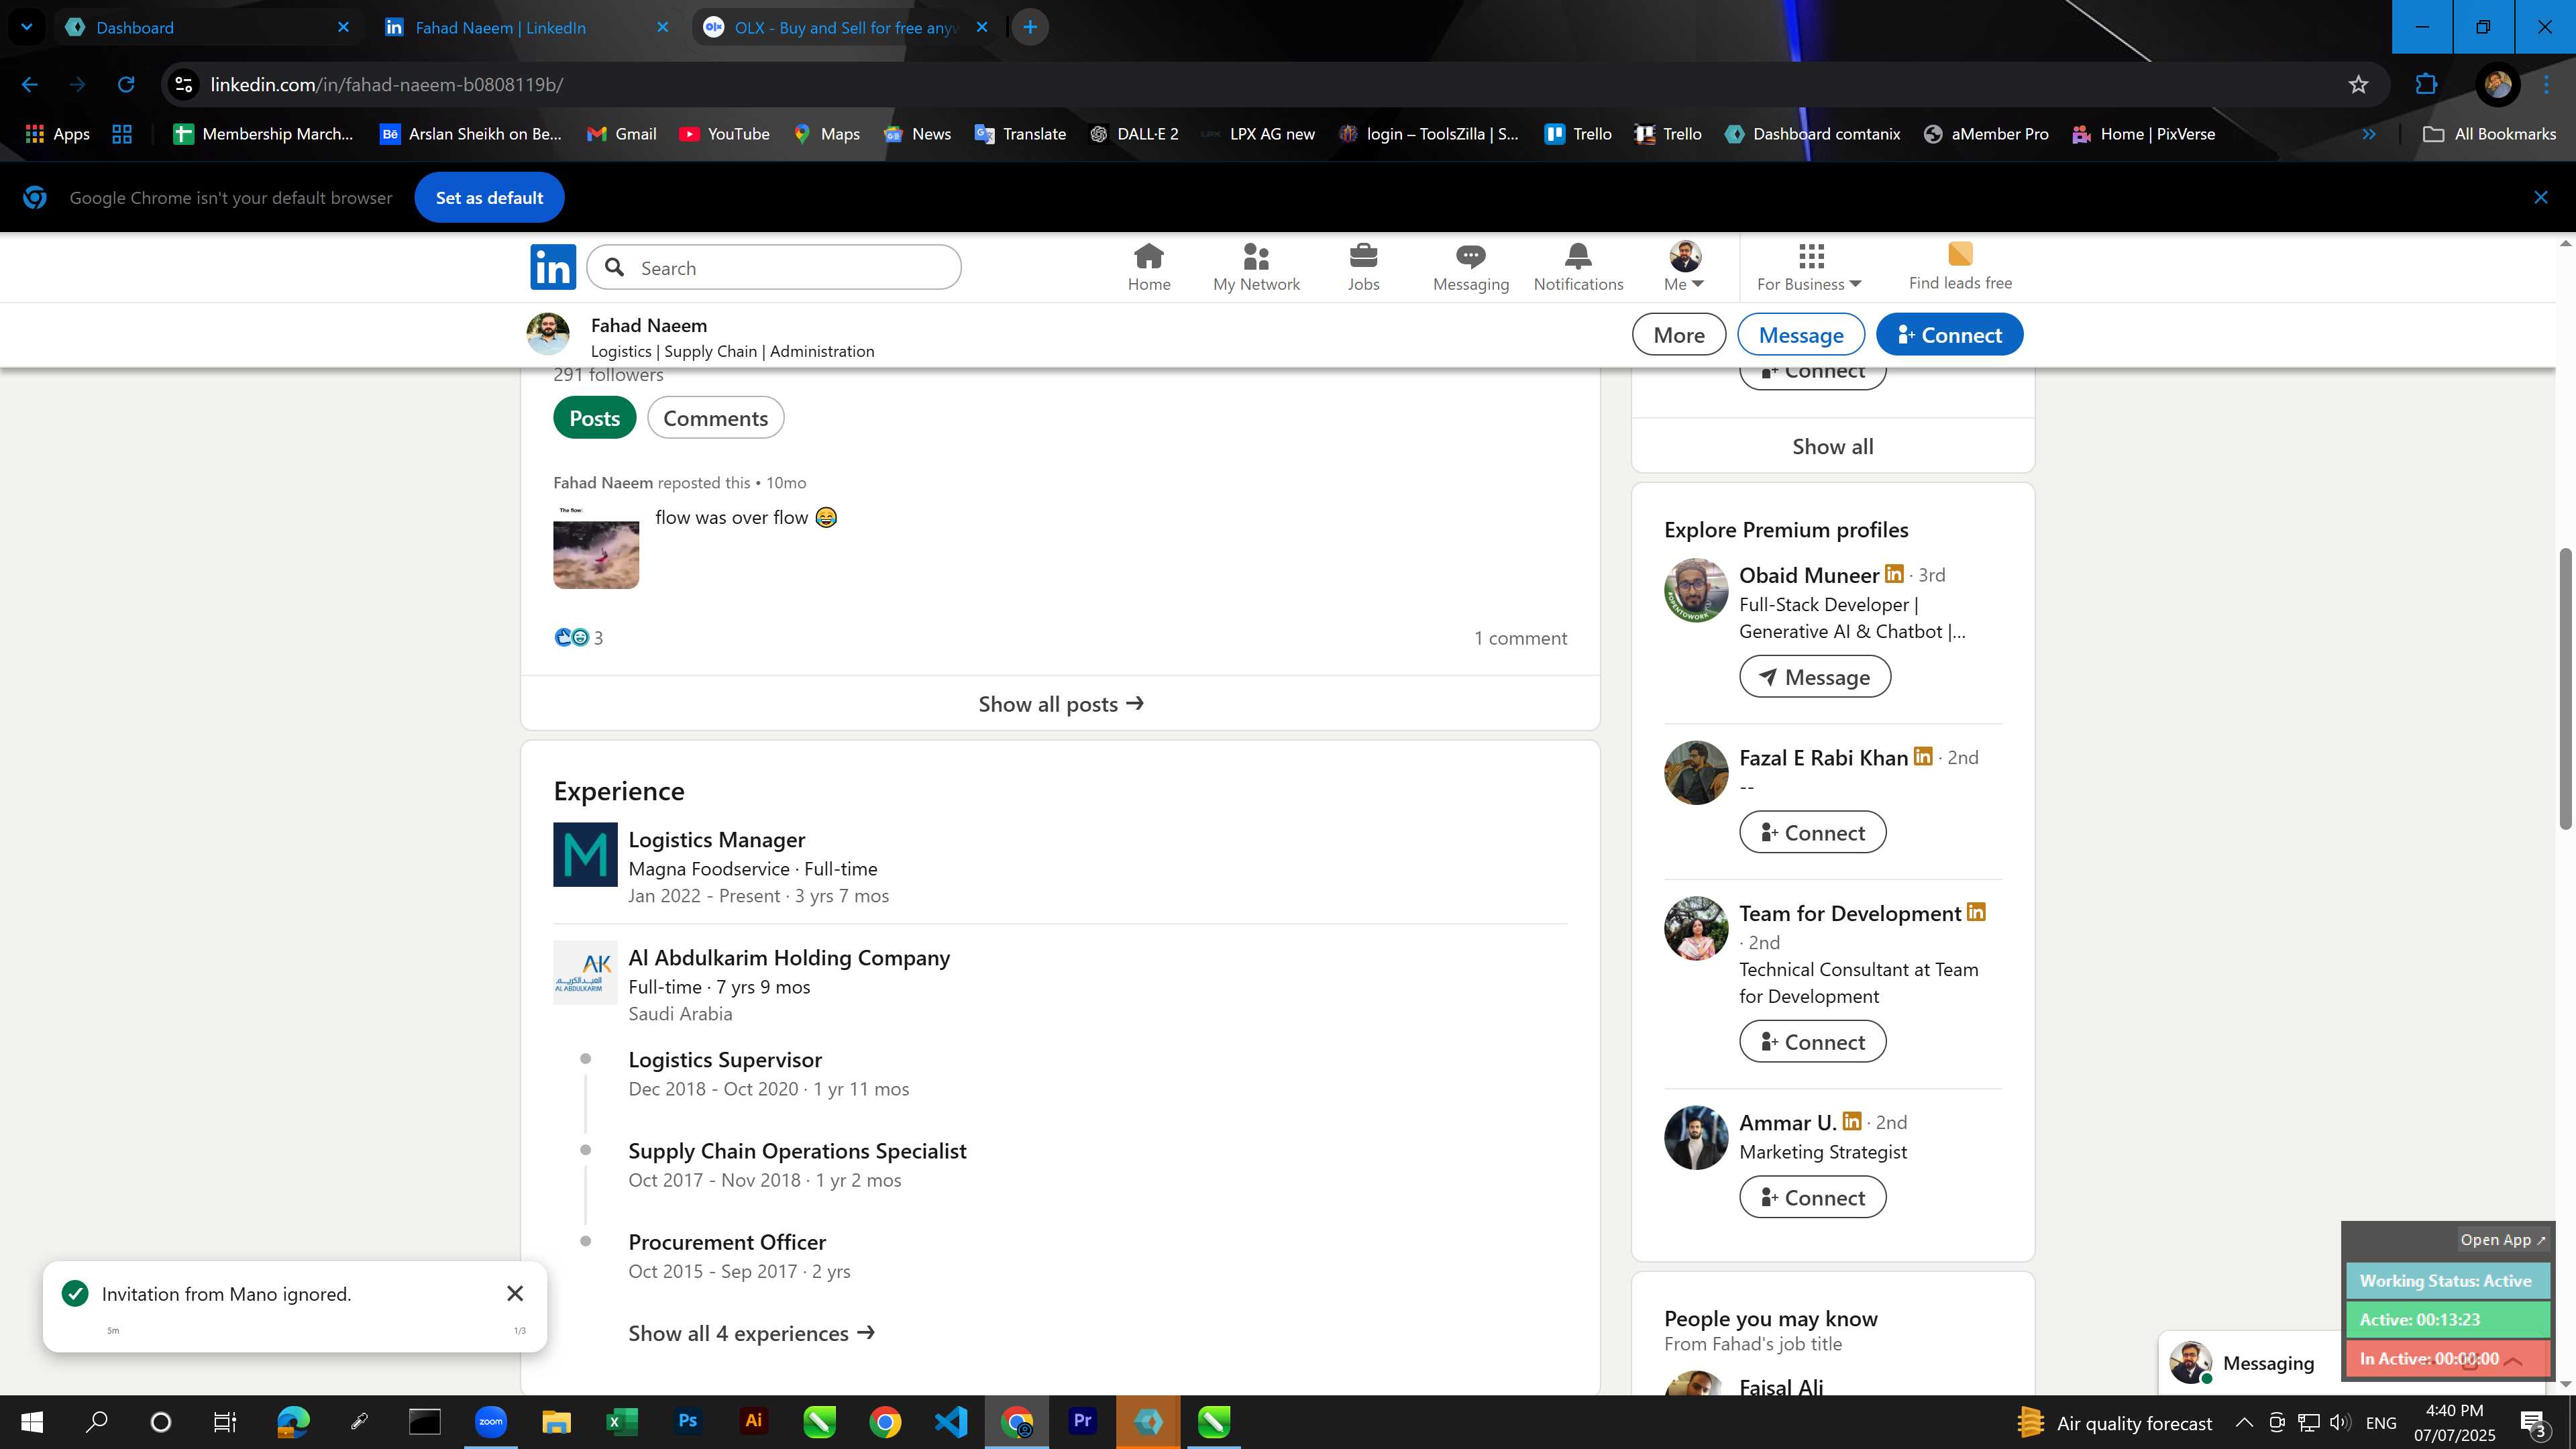
Task: Open Notifications bell icon
Action: [1578, 267]
